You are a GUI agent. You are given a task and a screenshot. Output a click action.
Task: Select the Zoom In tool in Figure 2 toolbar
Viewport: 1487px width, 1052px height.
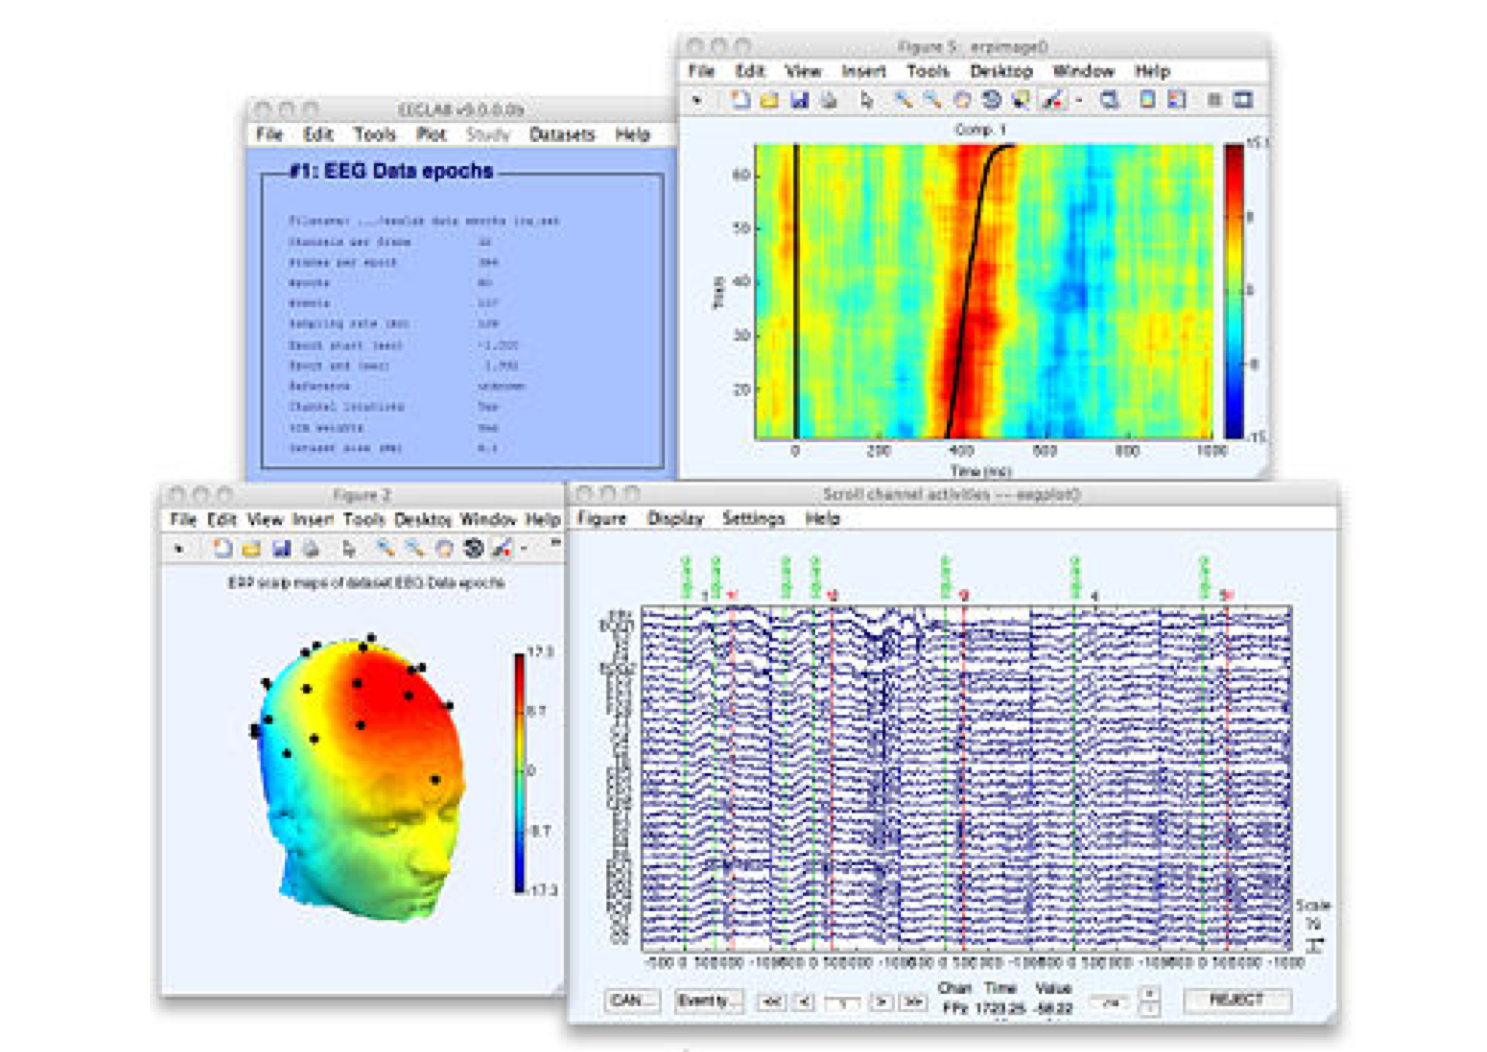coord(385,548)
